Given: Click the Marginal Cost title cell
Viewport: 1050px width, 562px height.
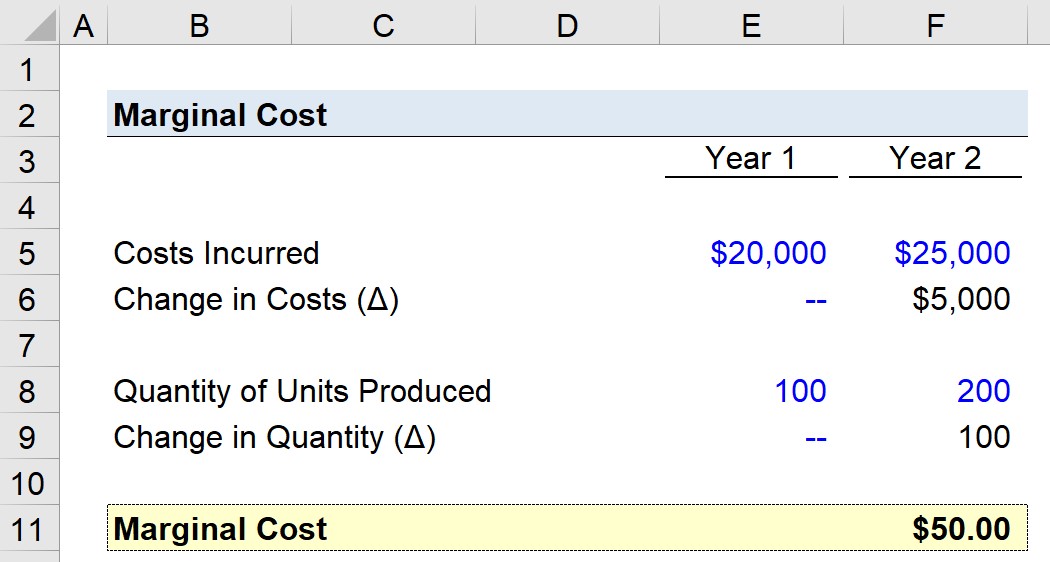Looking at the screenshot, I should 220,115.
